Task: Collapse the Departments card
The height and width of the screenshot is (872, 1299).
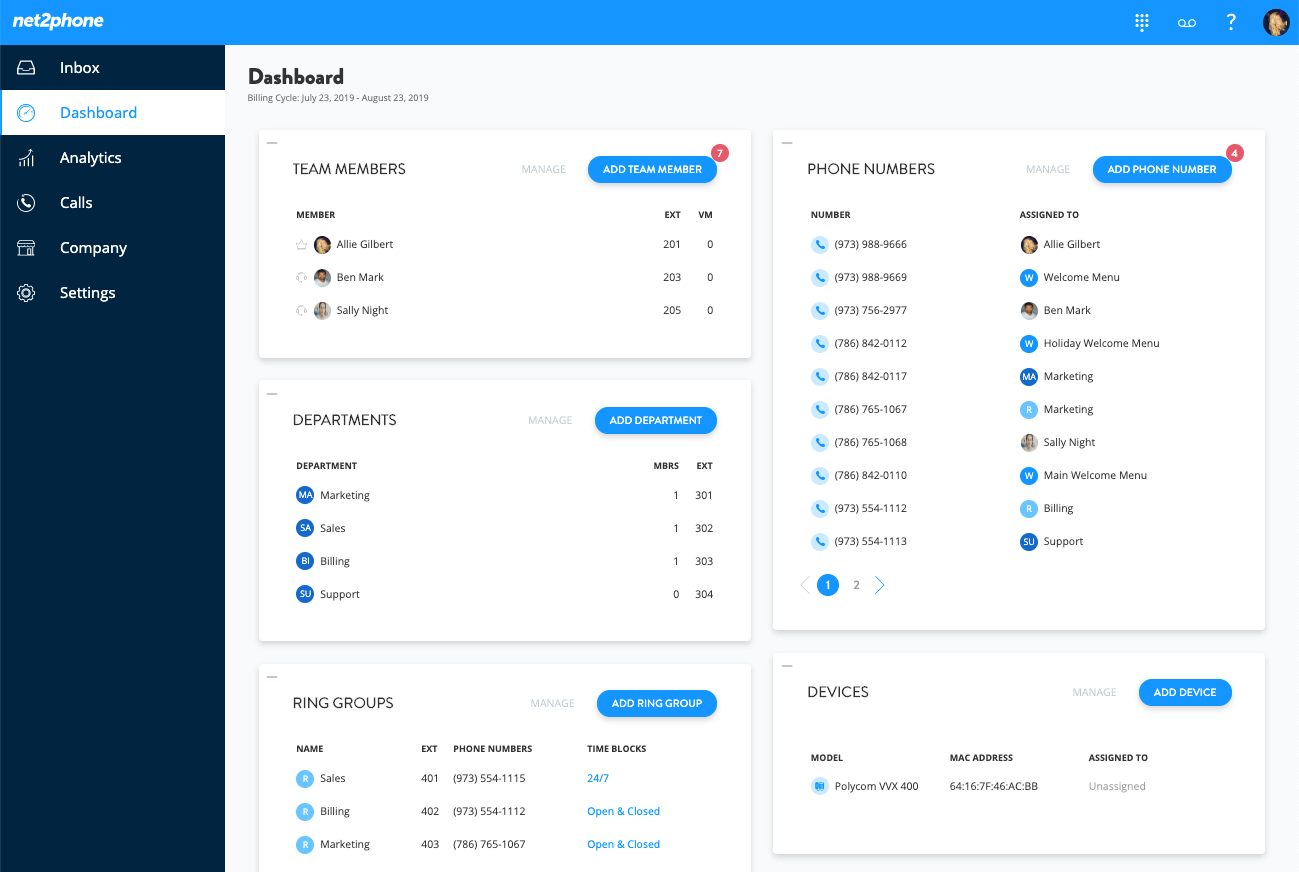Action: pyautogui.click(x=272, y=394)
